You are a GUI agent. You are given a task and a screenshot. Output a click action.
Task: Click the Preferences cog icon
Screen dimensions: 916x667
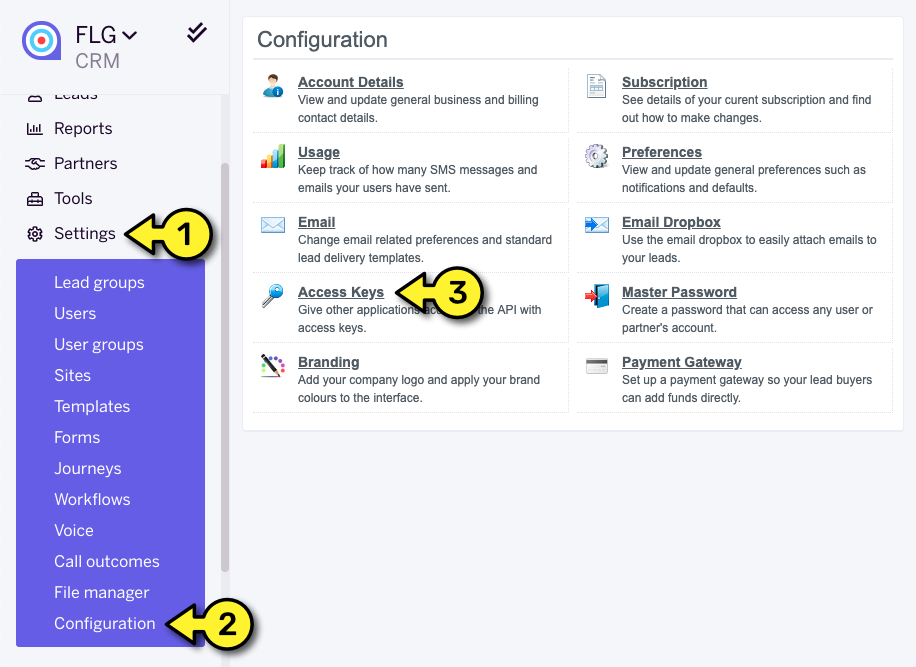tap(596, 157)
